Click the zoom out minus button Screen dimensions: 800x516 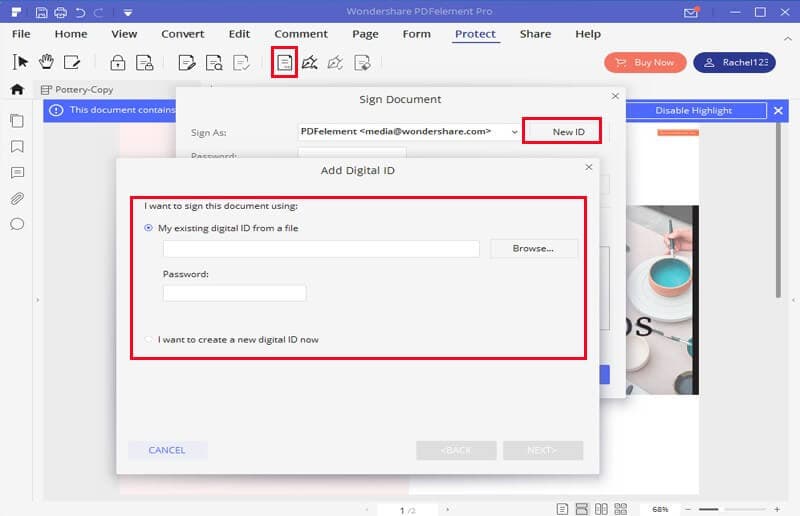tap(687, 509)
